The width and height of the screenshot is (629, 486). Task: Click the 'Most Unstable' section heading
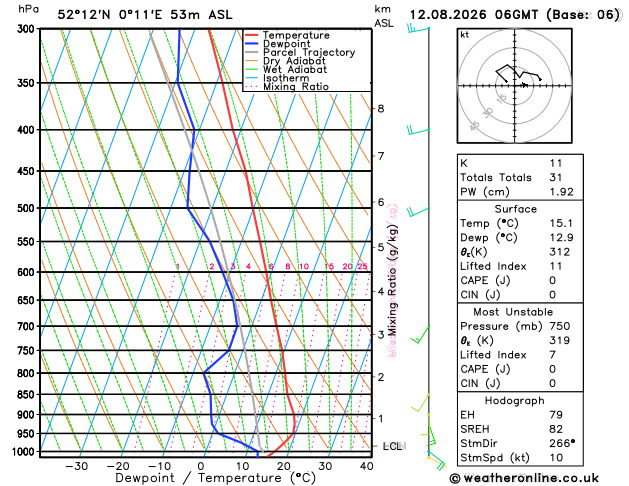(x=513, y=312)
